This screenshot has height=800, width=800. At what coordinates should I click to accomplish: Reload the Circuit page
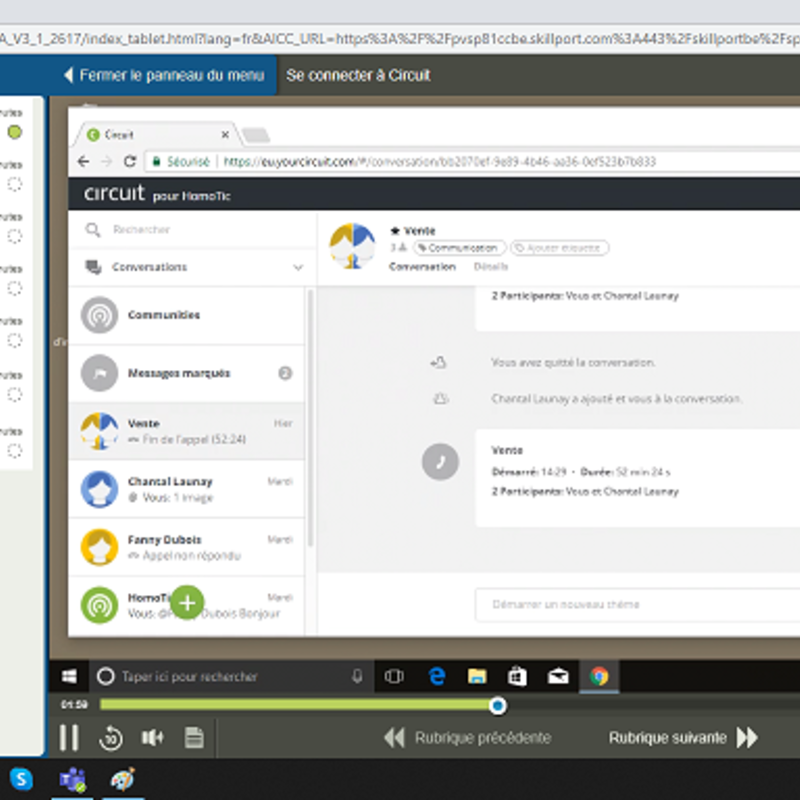[x=130, y=162]
